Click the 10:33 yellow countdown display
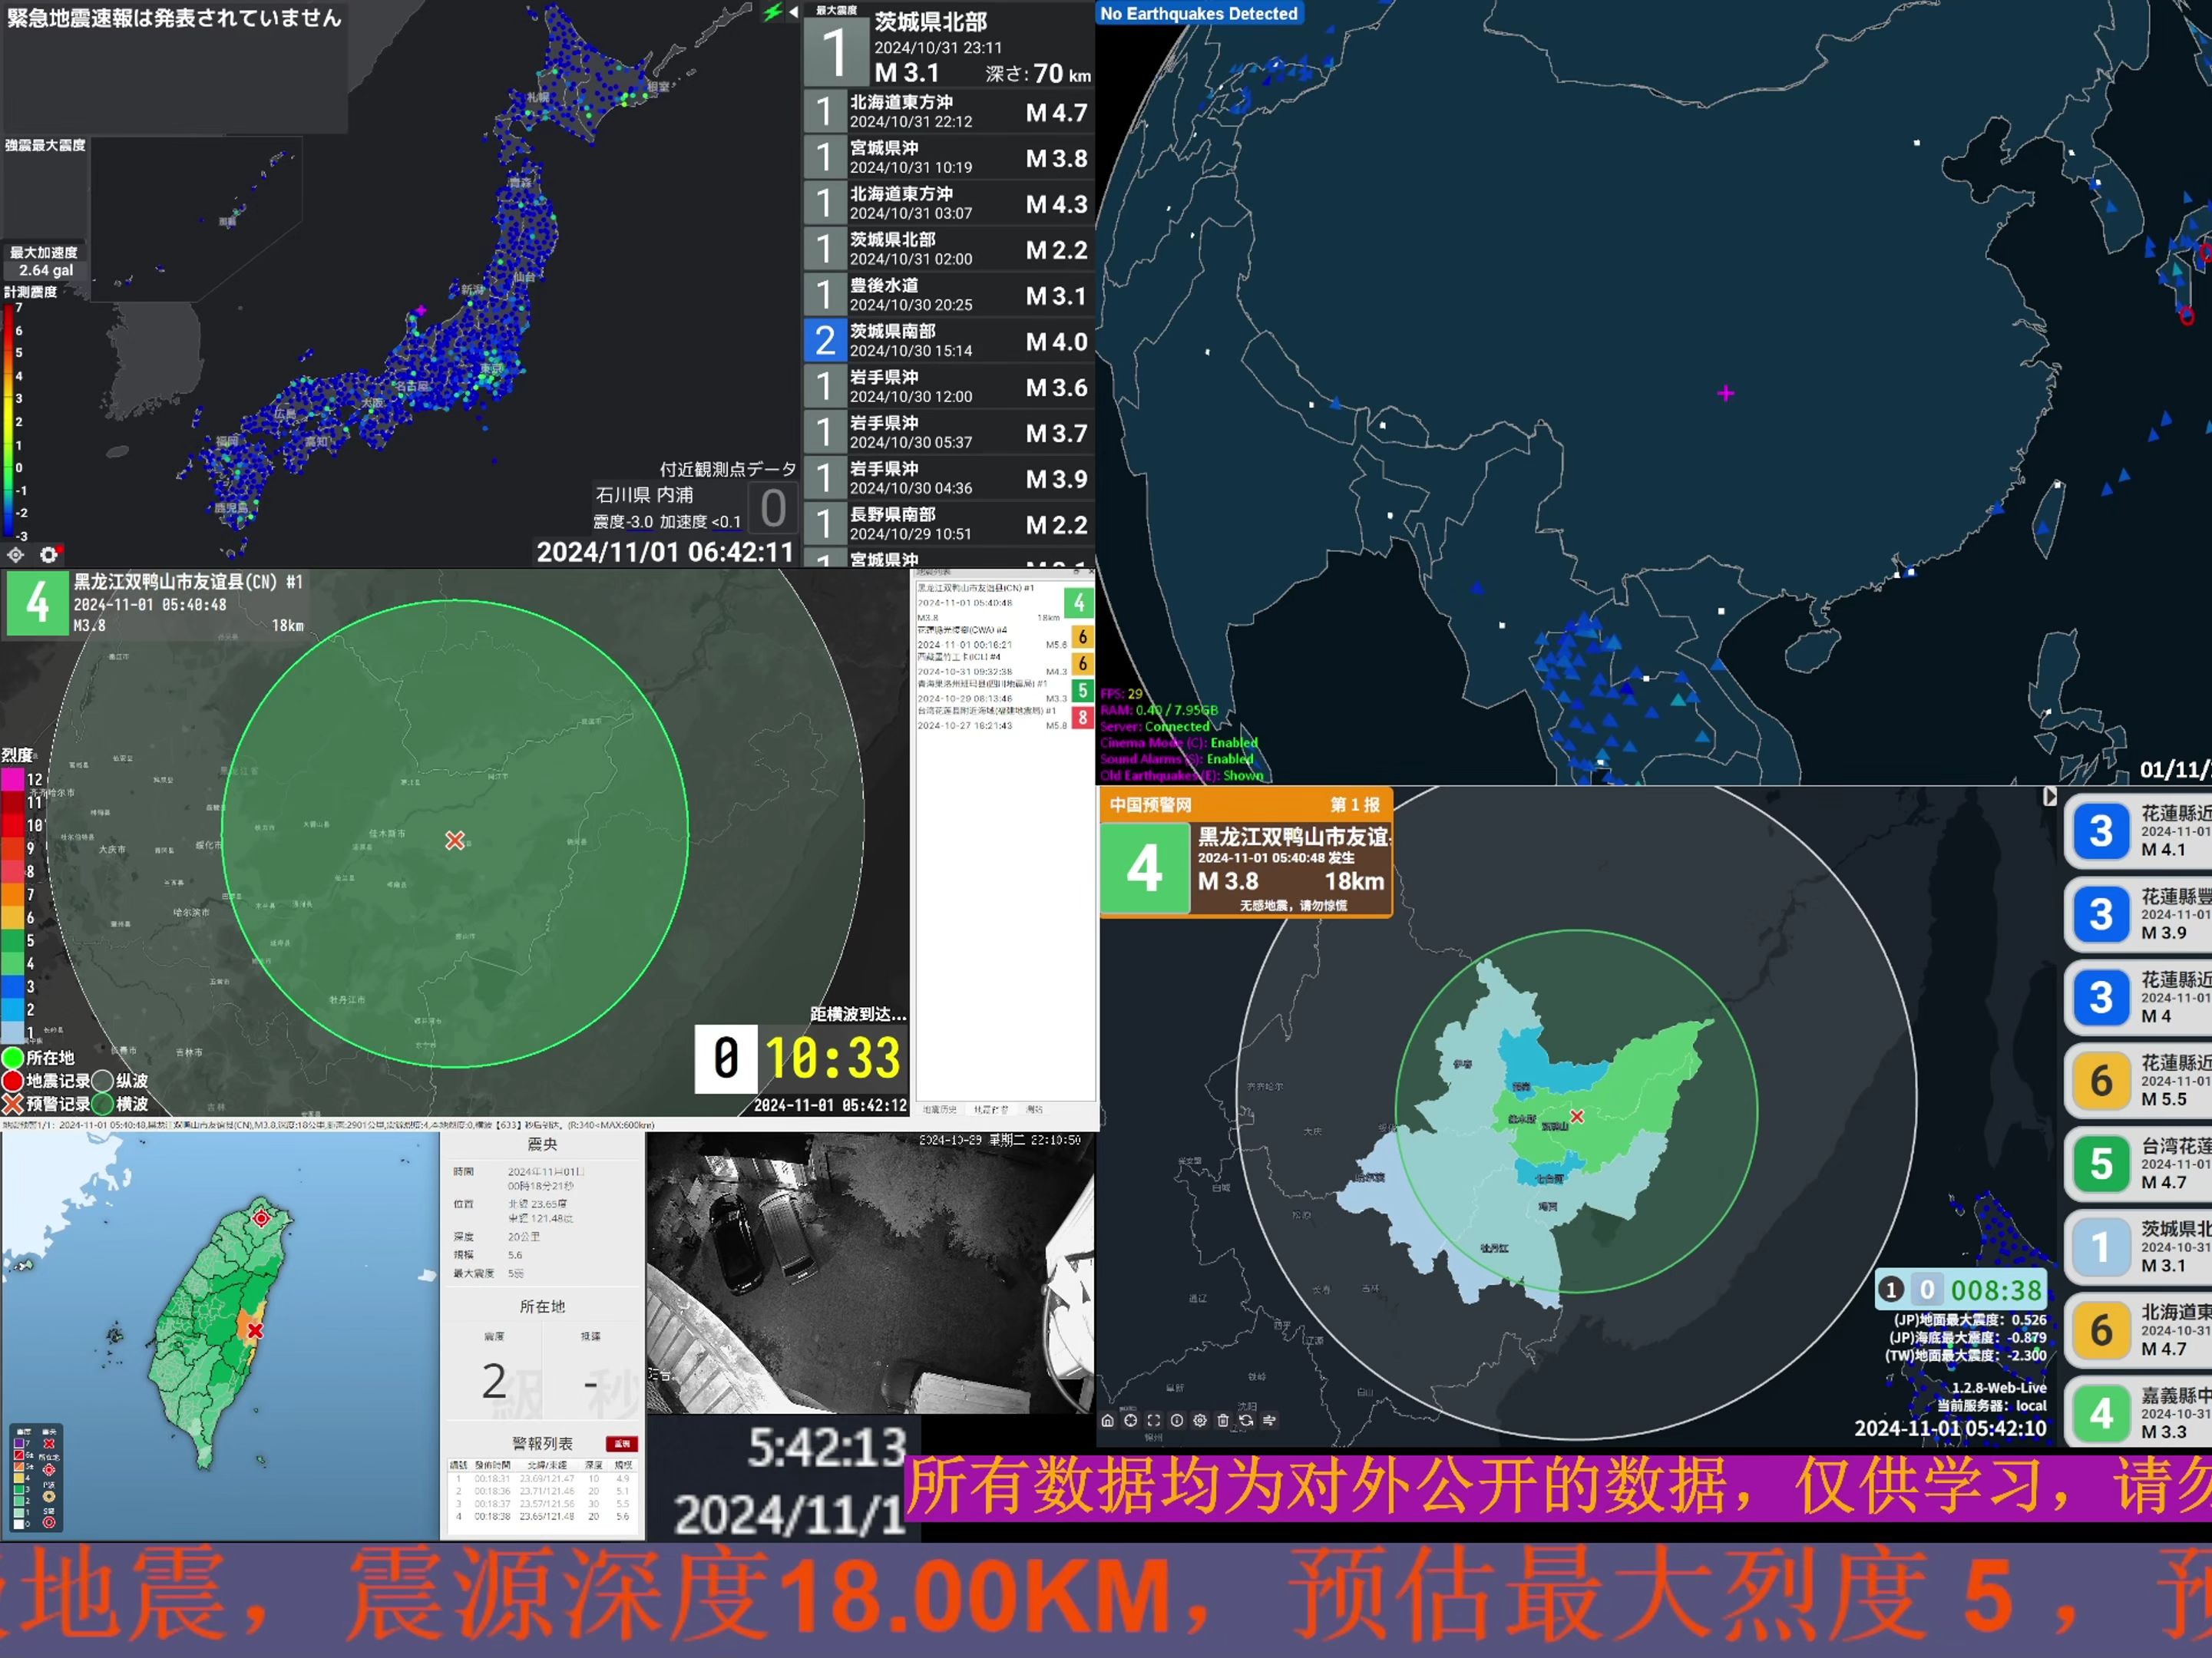Image resolution: width=2212 pixels, height=1658 pixels. [833, 1058]
